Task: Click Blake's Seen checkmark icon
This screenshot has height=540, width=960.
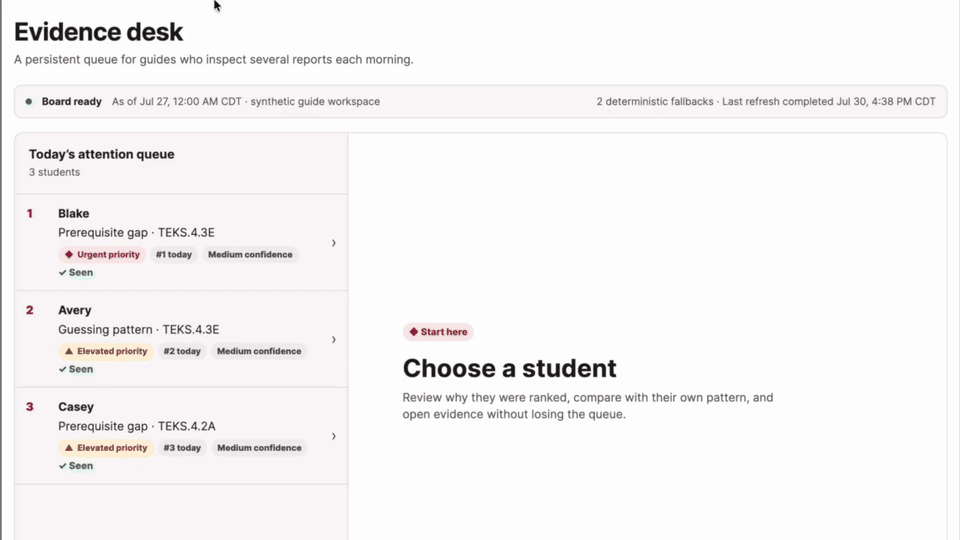Action: 62,273
